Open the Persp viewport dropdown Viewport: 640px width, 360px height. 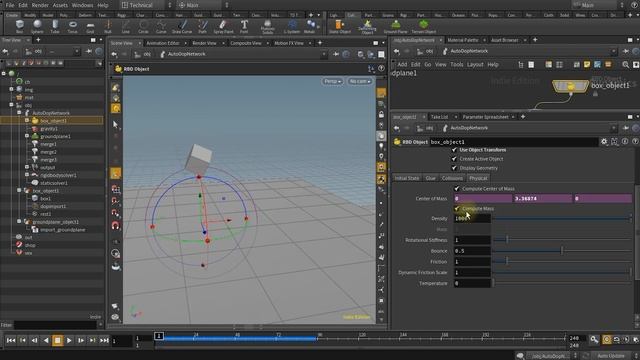point(332,81)
